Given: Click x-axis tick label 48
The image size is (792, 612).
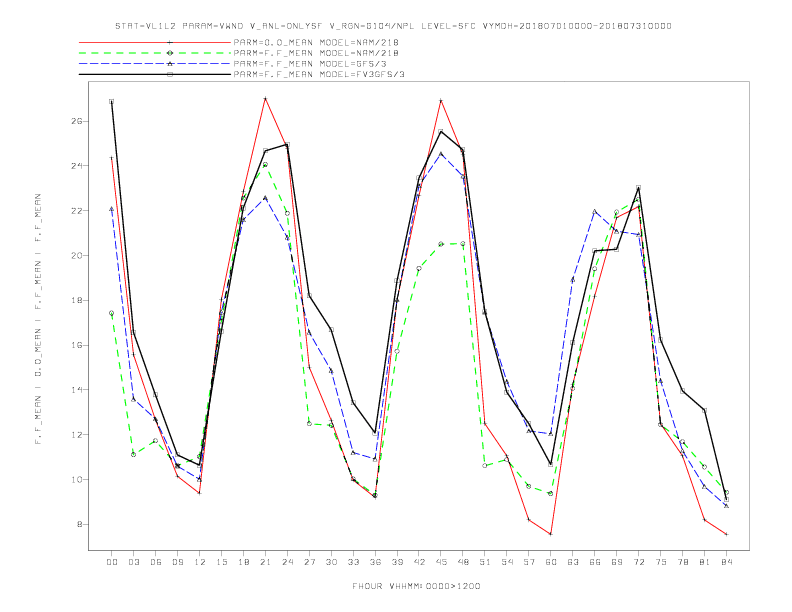Looking at the screenshot, I should (463, 562).
